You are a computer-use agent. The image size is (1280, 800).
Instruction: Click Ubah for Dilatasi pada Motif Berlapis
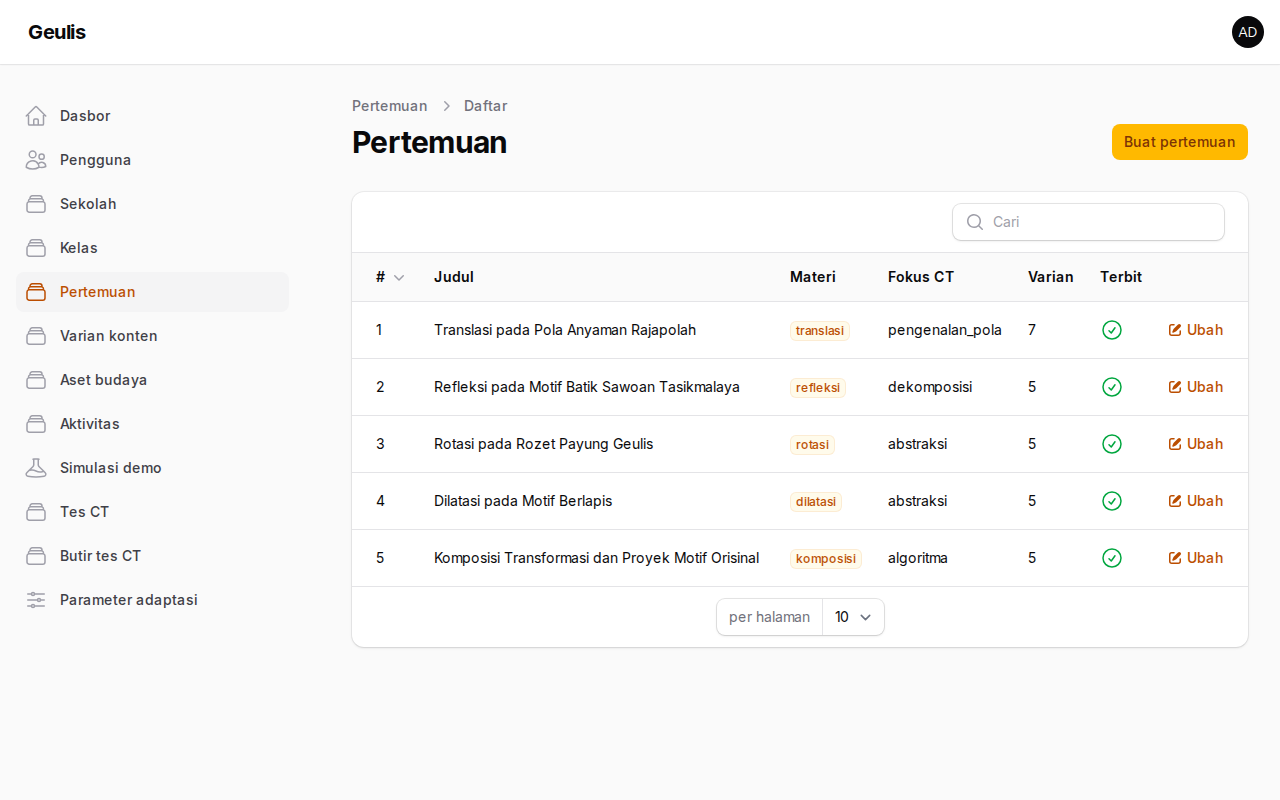(x=1196, y=501)
